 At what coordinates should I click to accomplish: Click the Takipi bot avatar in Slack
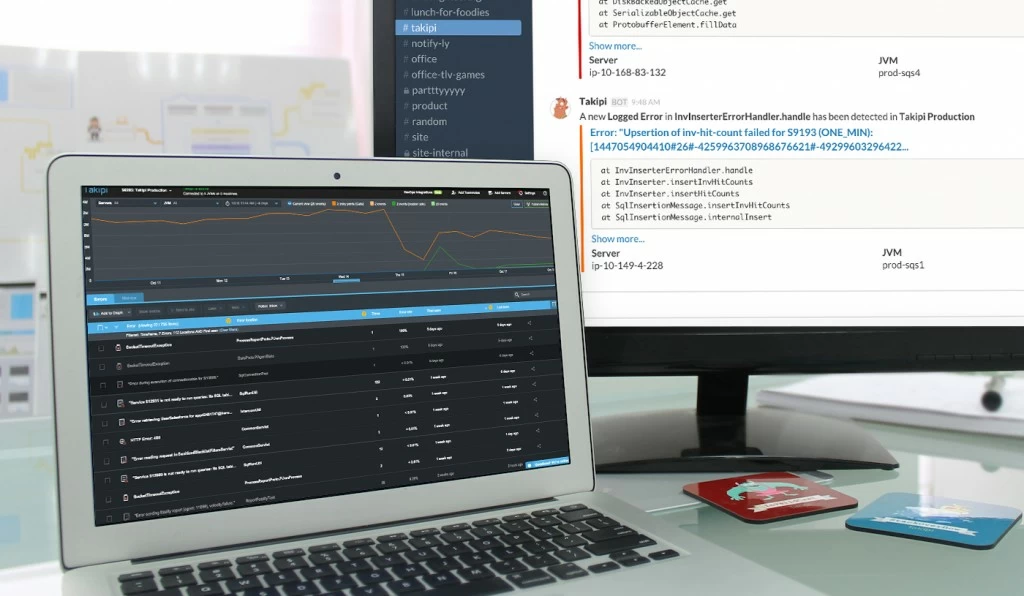pyautogui.click(x=560, y=108)
